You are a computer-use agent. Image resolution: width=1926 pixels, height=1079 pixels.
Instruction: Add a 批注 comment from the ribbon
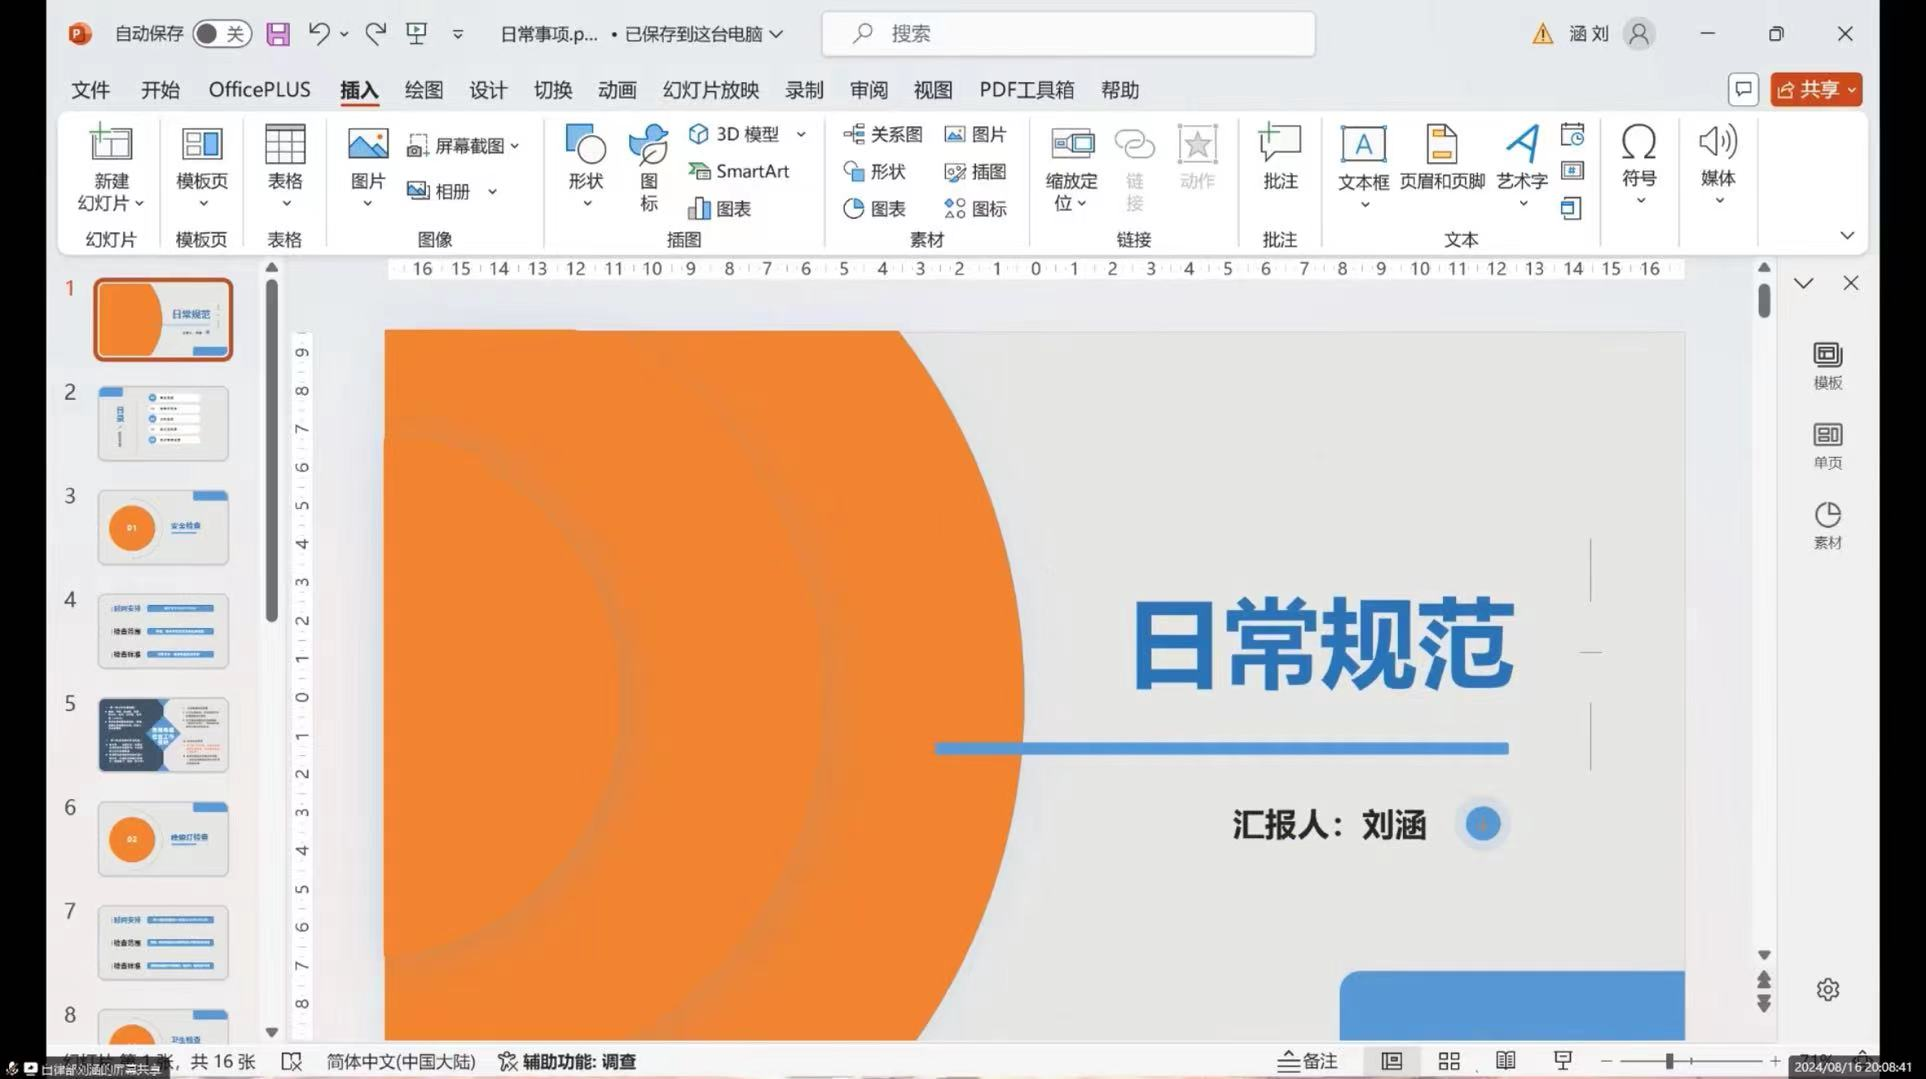pos(1279,155)
